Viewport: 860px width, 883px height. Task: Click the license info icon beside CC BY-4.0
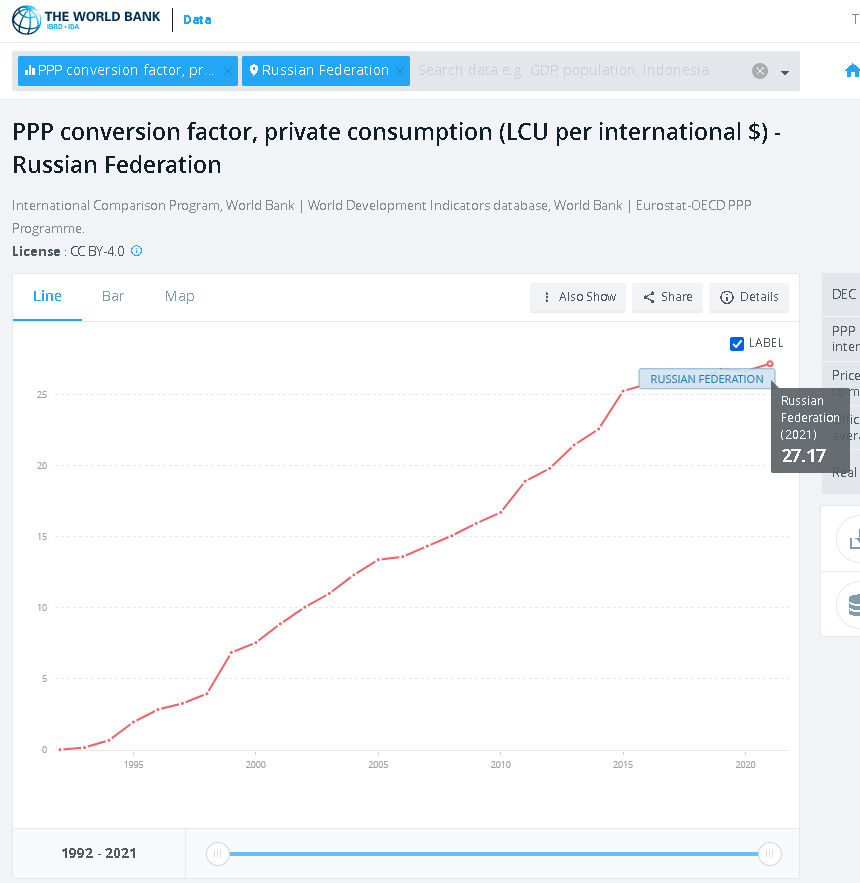[x=137, y=251]
